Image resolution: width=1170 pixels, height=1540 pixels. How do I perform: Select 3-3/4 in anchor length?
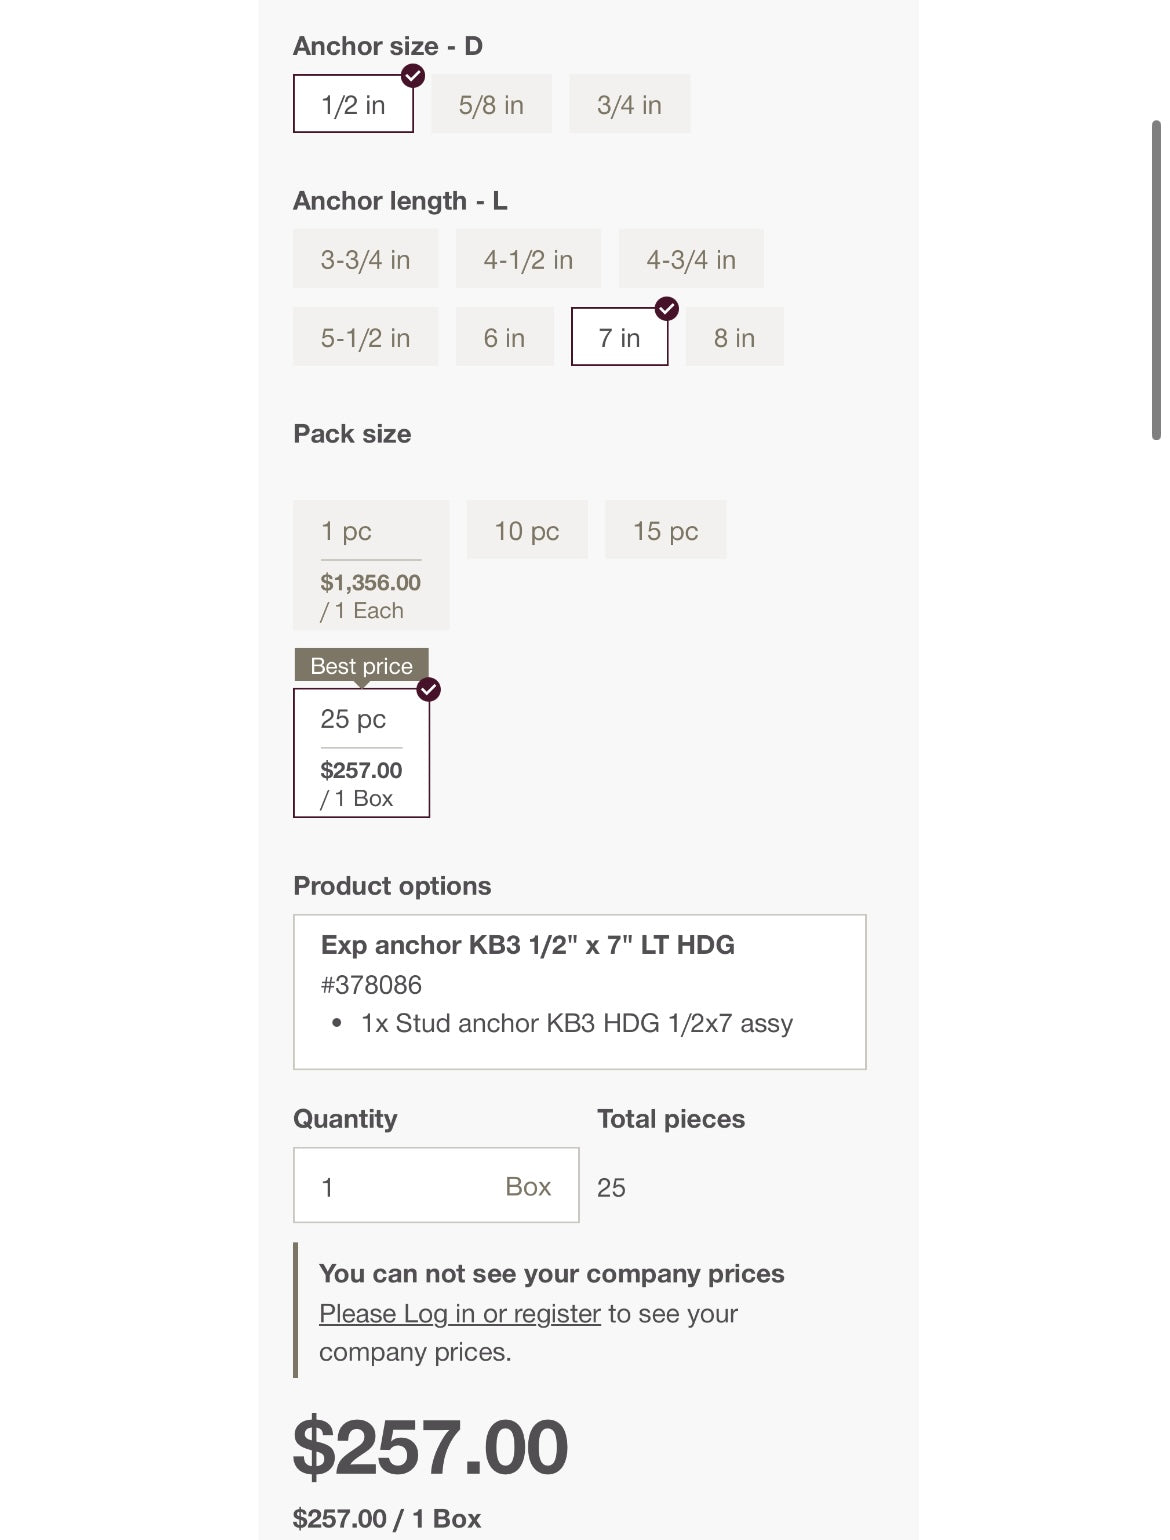tap(365, 259)
